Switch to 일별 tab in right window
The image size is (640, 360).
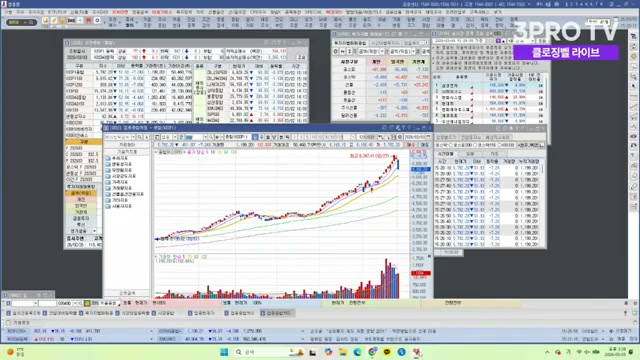click(470, 154)
